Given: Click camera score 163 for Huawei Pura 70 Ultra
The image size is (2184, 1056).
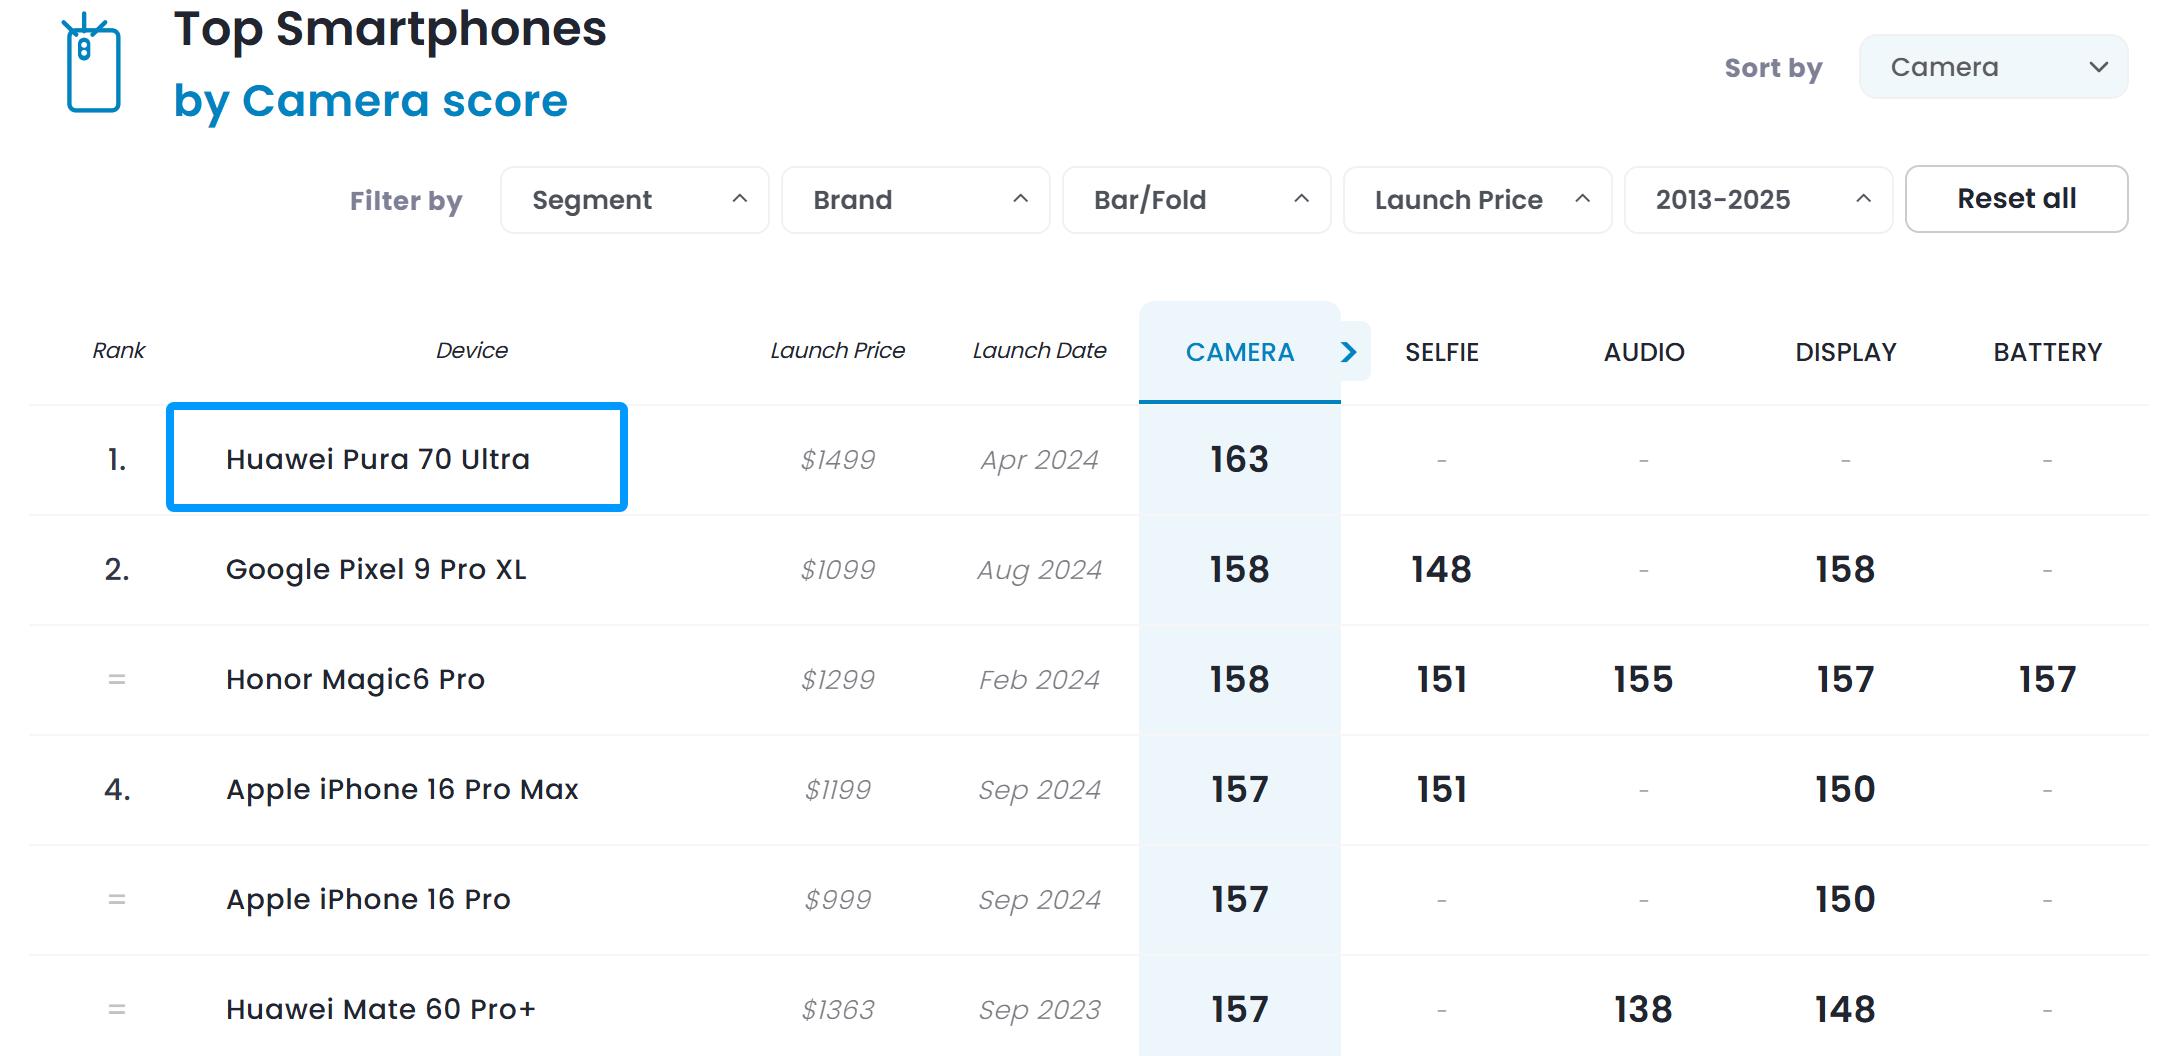Looking at the screenshot, I should point(1240,459).
